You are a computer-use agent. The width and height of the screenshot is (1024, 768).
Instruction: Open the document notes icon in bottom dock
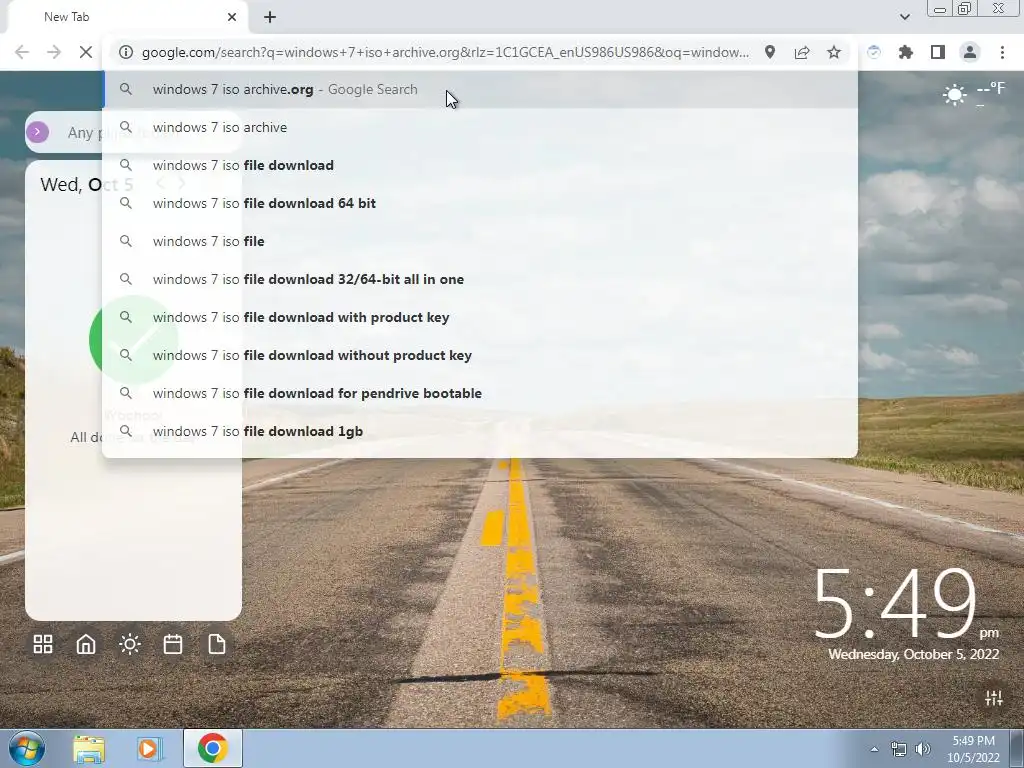[216, 645]
